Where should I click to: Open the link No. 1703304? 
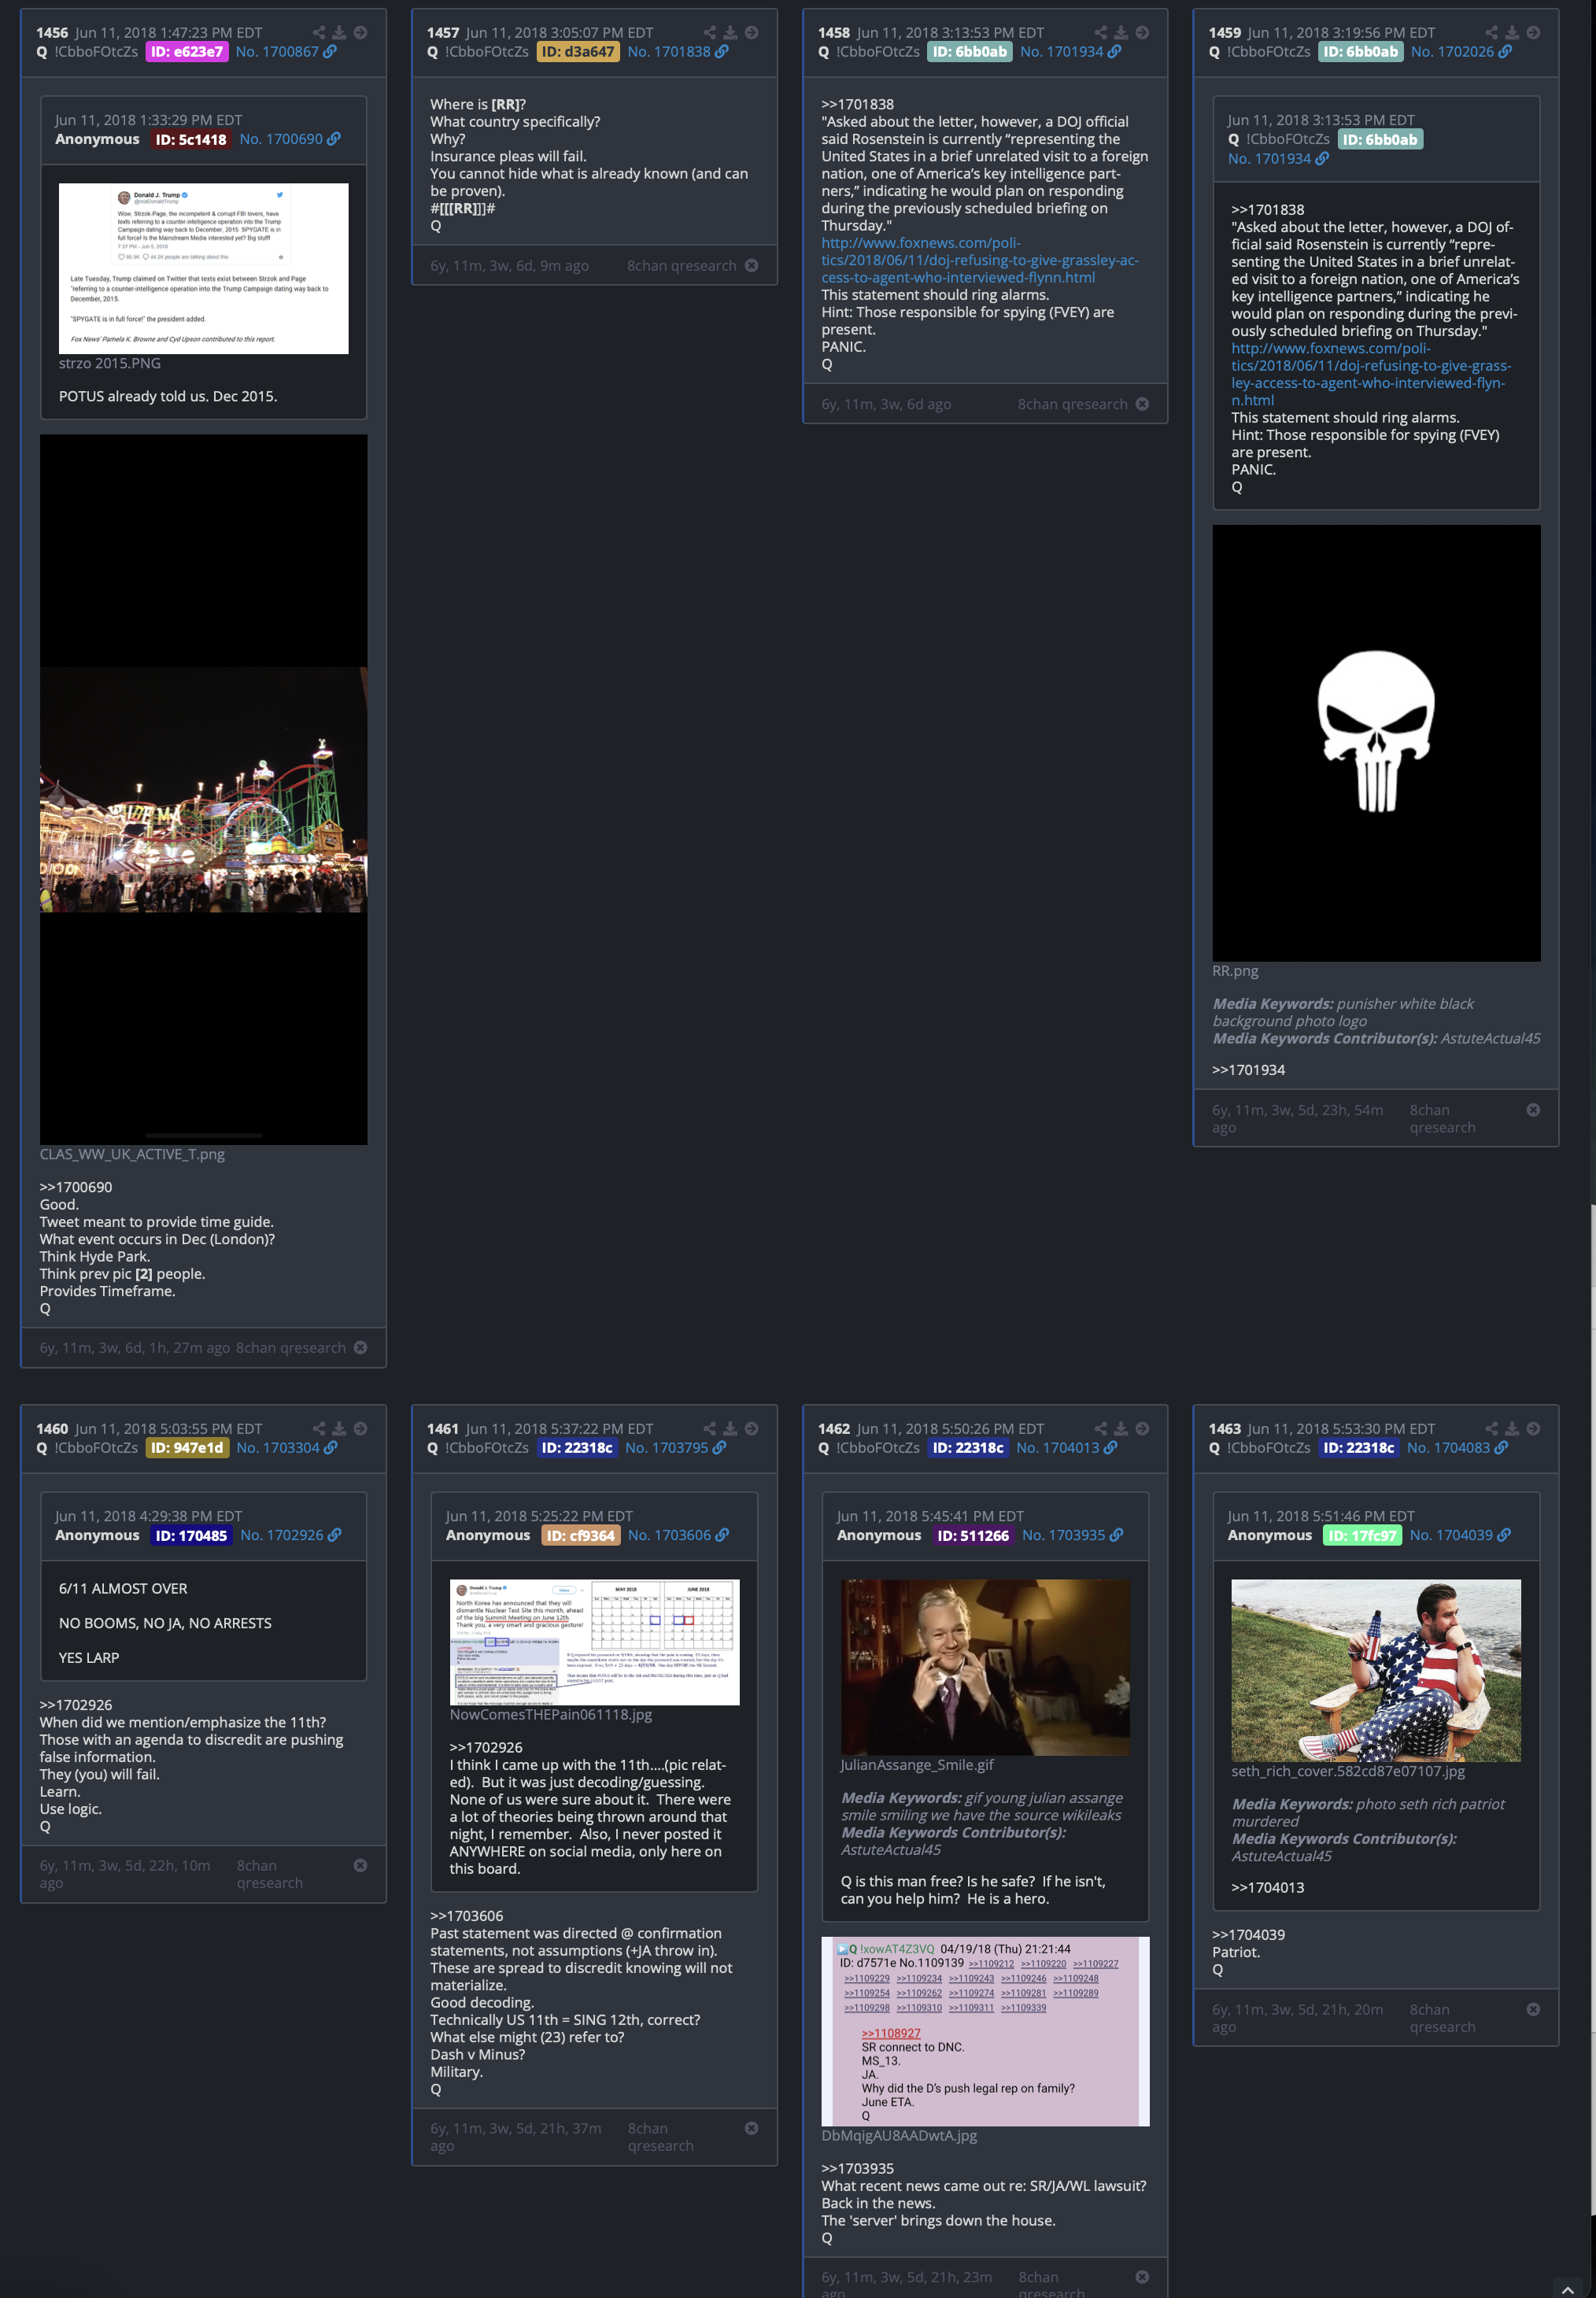point(286,1448)
